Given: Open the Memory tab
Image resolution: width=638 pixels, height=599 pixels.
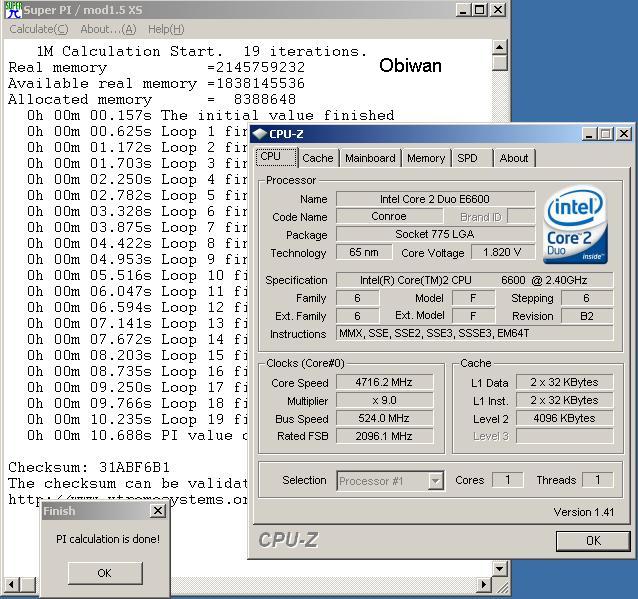Looking at the screenshot, I should pyautogui.click(x=425, y=158).
